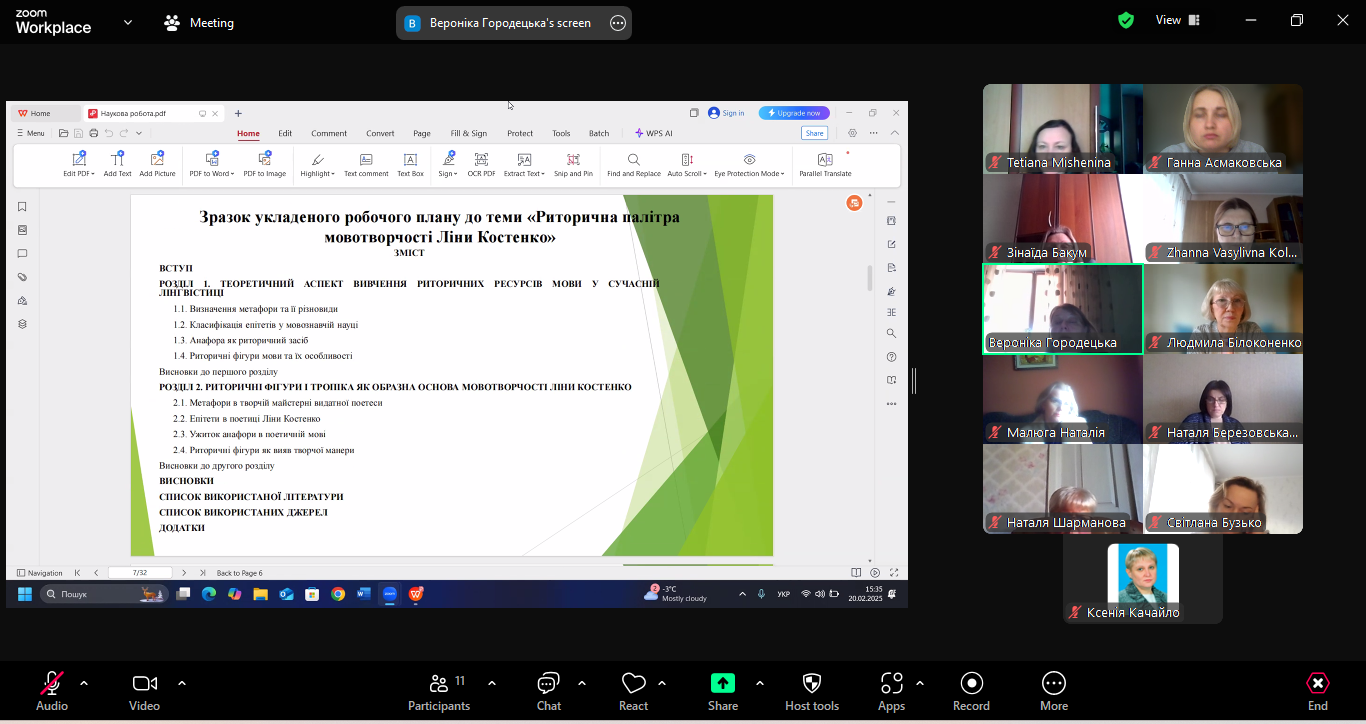Select the Highlight tool

point(318,165)
